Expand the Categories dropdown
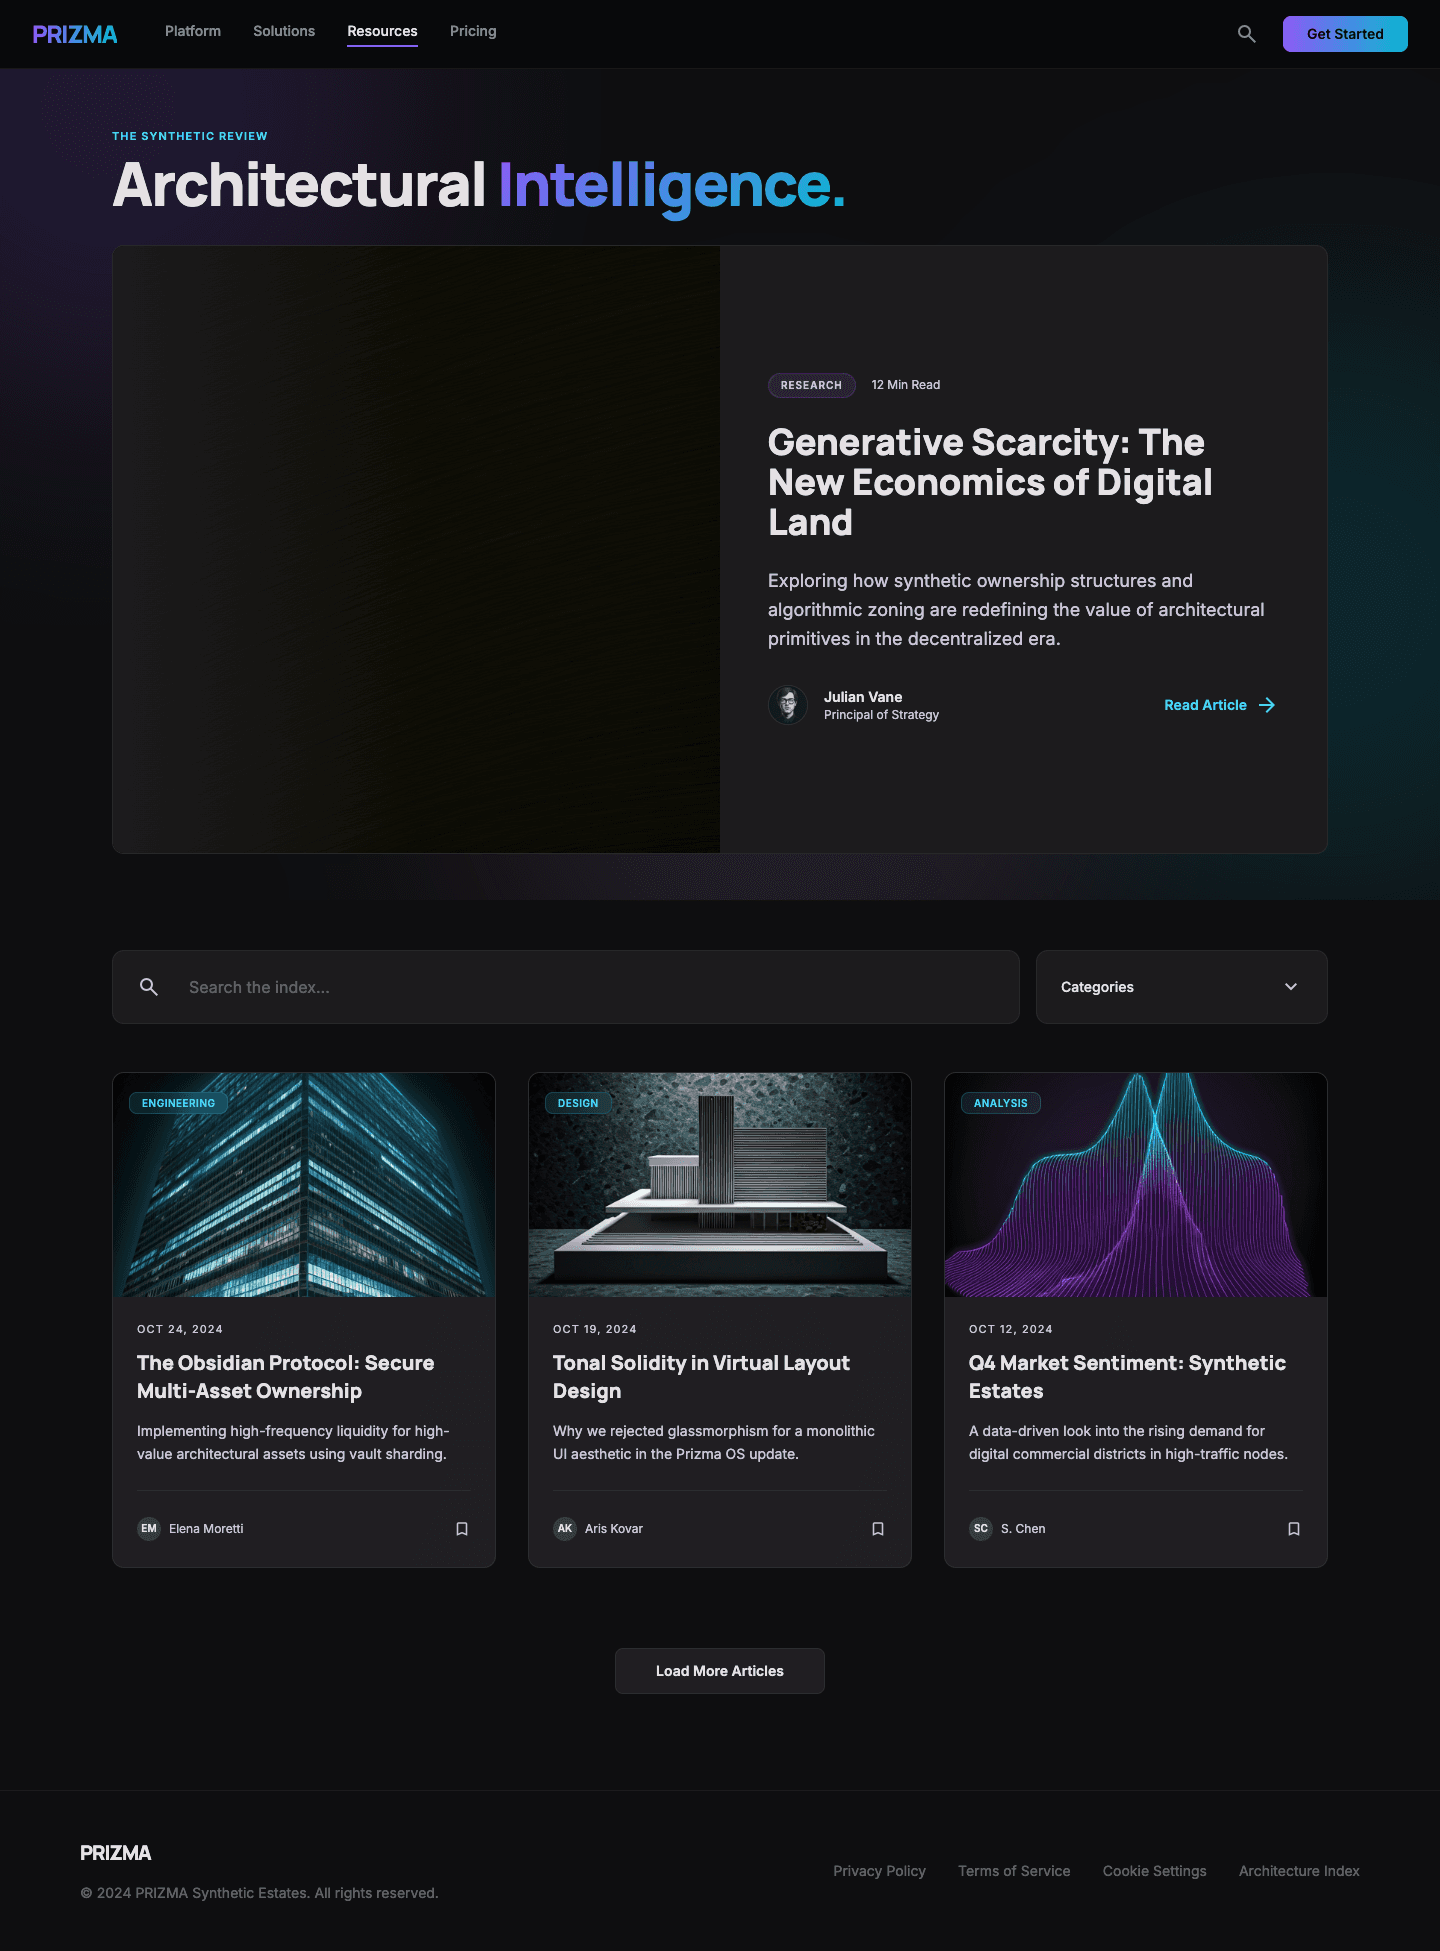Viewport: 1440px width, 1951px height. (1181, 987)
